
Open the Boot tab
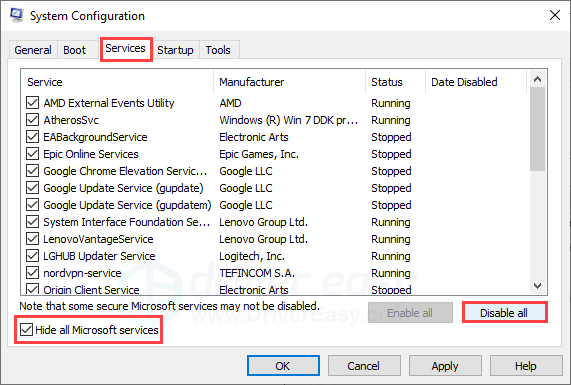[74, 50]
